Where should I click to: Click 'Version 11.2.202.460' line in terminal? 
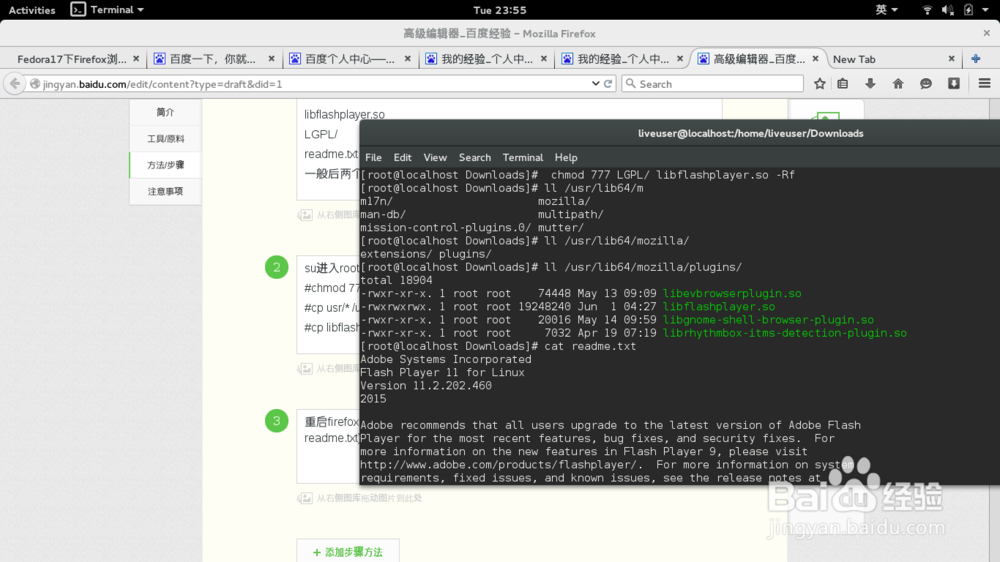click(426, 385)
